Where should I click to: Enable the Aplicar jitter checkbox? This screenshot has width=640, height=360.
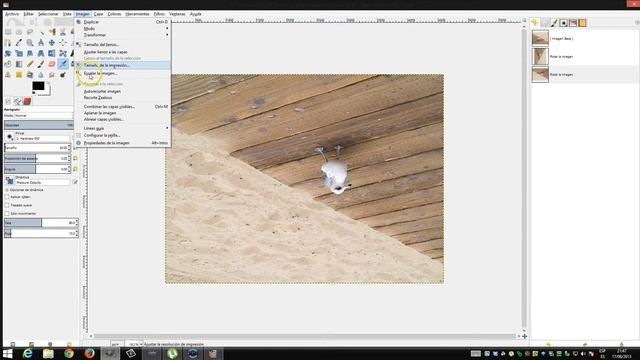click(7, 197)
